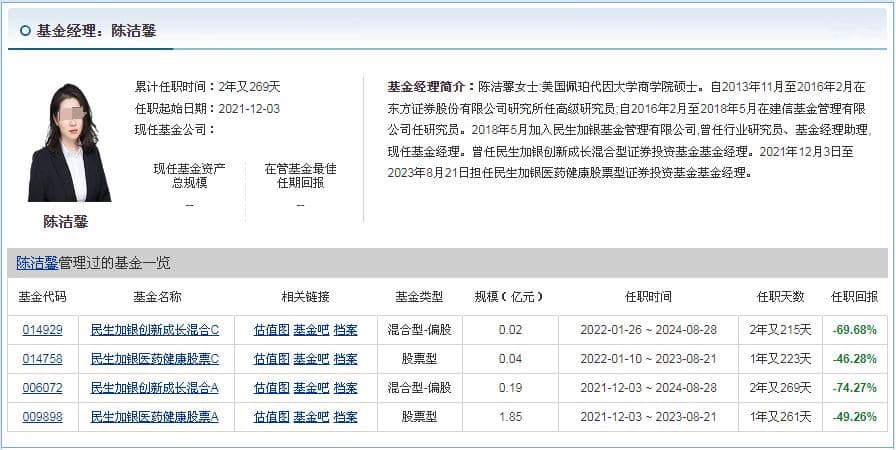Viewport: 896px width, 450px height.
Task: Open 基金吧 for fund 014758
Action: click(x=311, y=359)
